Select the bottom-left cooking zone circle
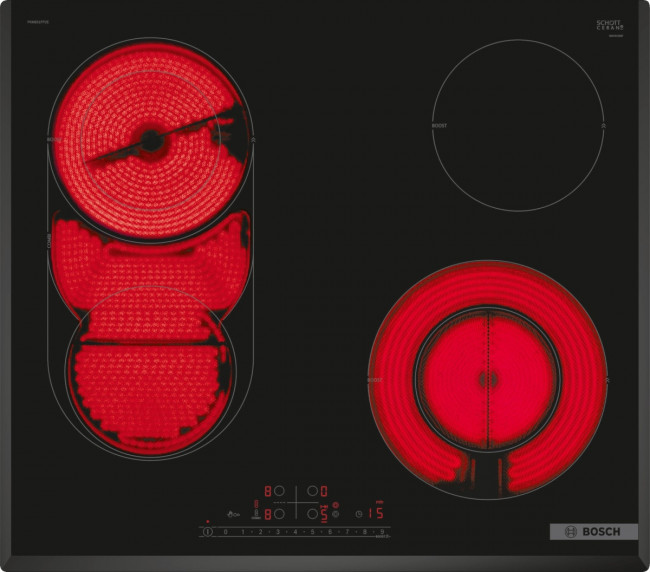650x572 pixels. 282,514
